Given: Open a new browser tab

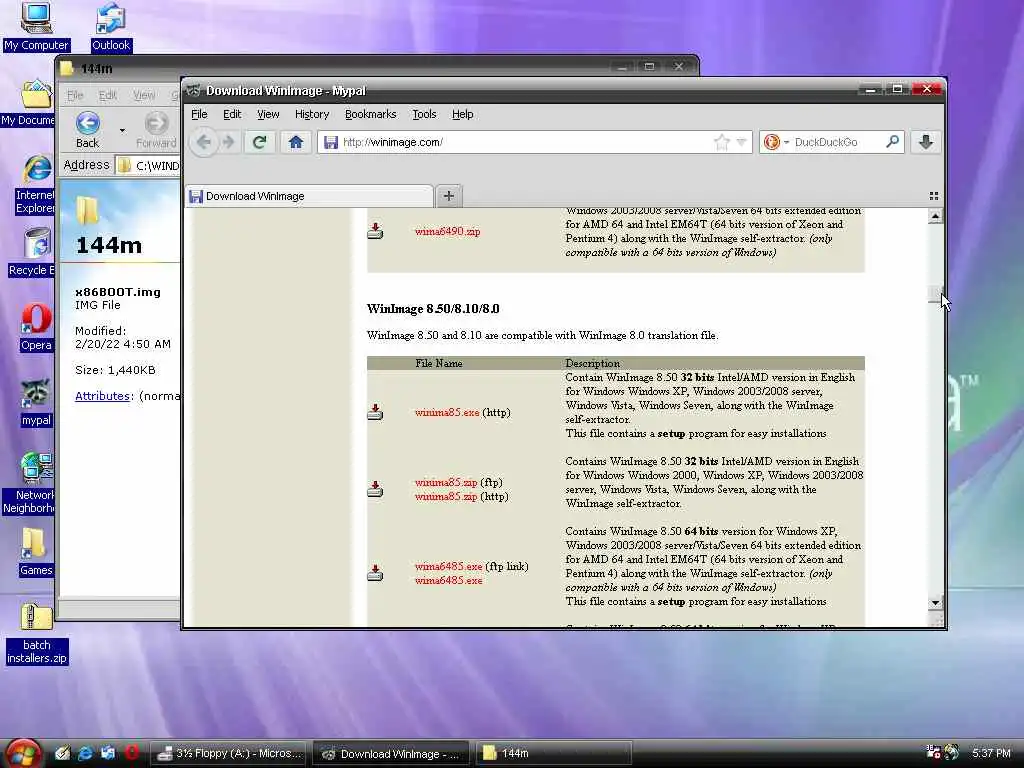Looking at the screenshot, I should (449, 195).
